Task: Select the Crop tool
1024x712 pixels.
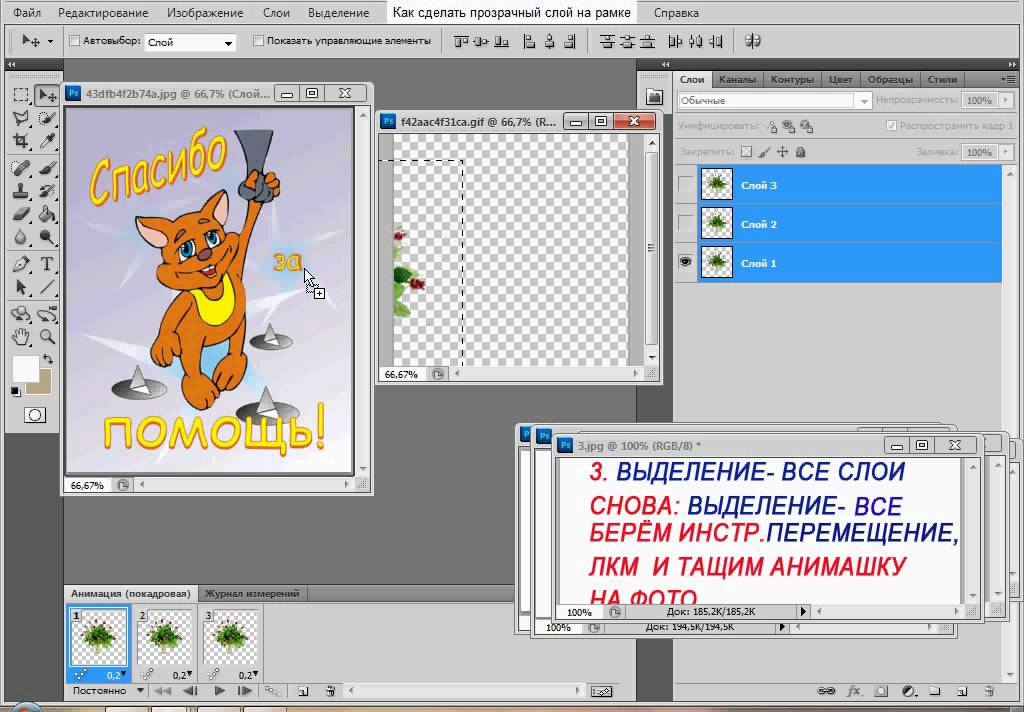Action: (x=21, y=141)
